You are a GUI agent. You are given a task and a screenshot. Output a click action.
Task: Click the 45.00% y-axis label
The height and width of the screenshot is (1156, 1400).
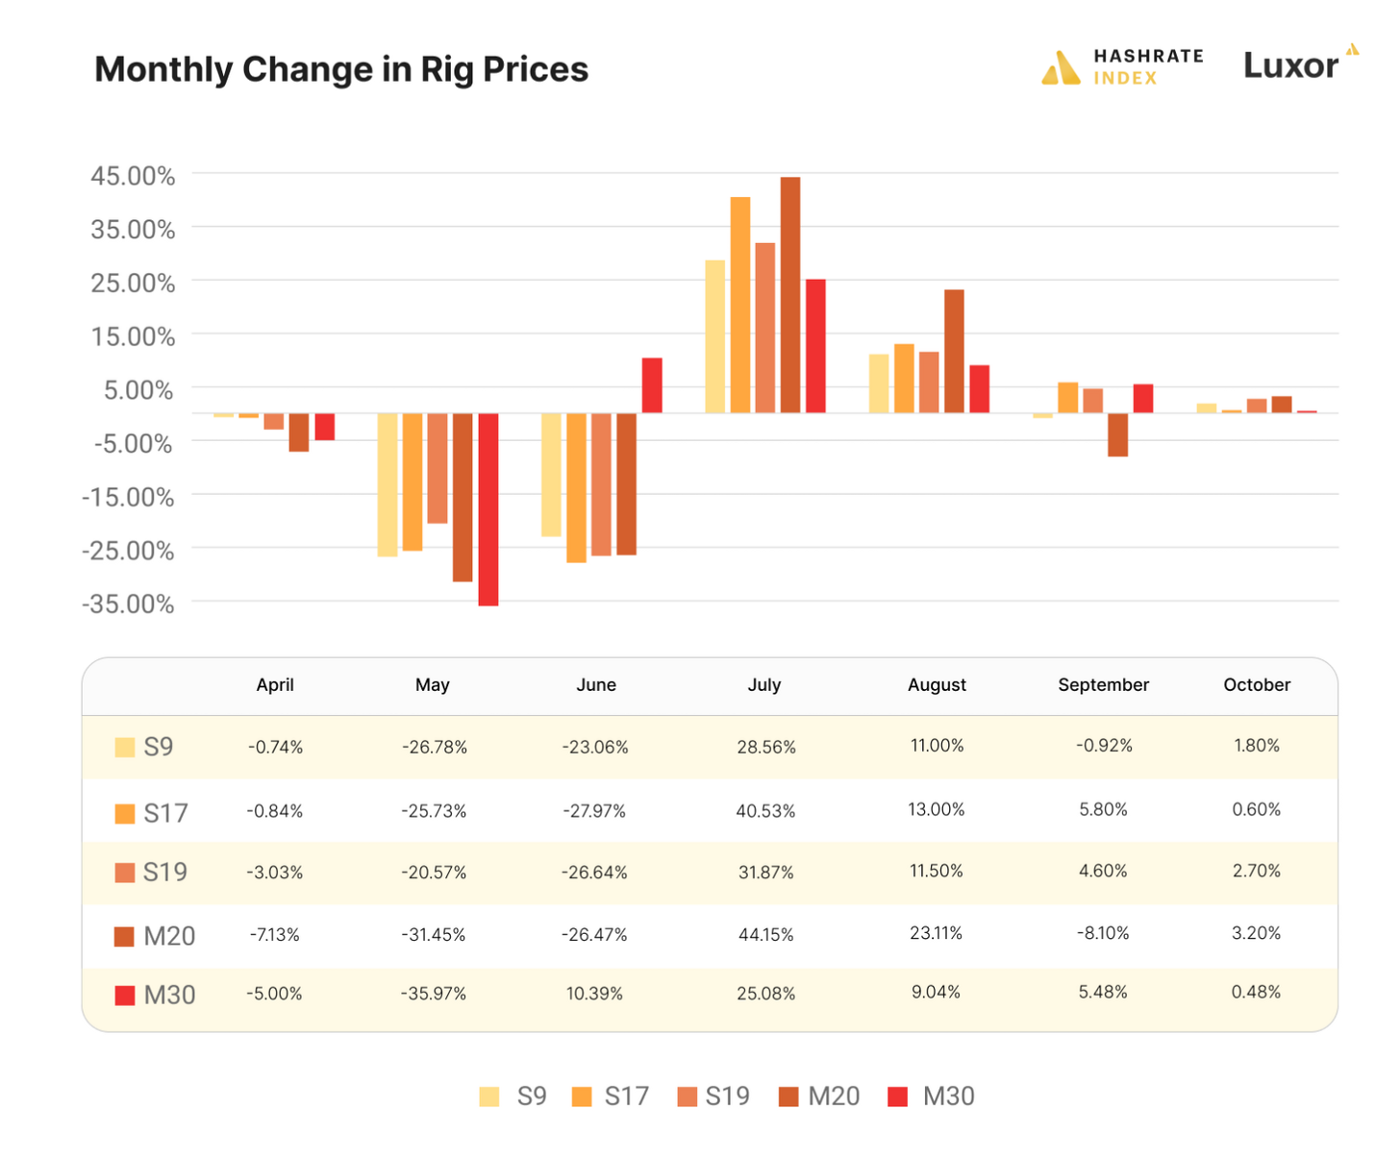coord(133,176)
